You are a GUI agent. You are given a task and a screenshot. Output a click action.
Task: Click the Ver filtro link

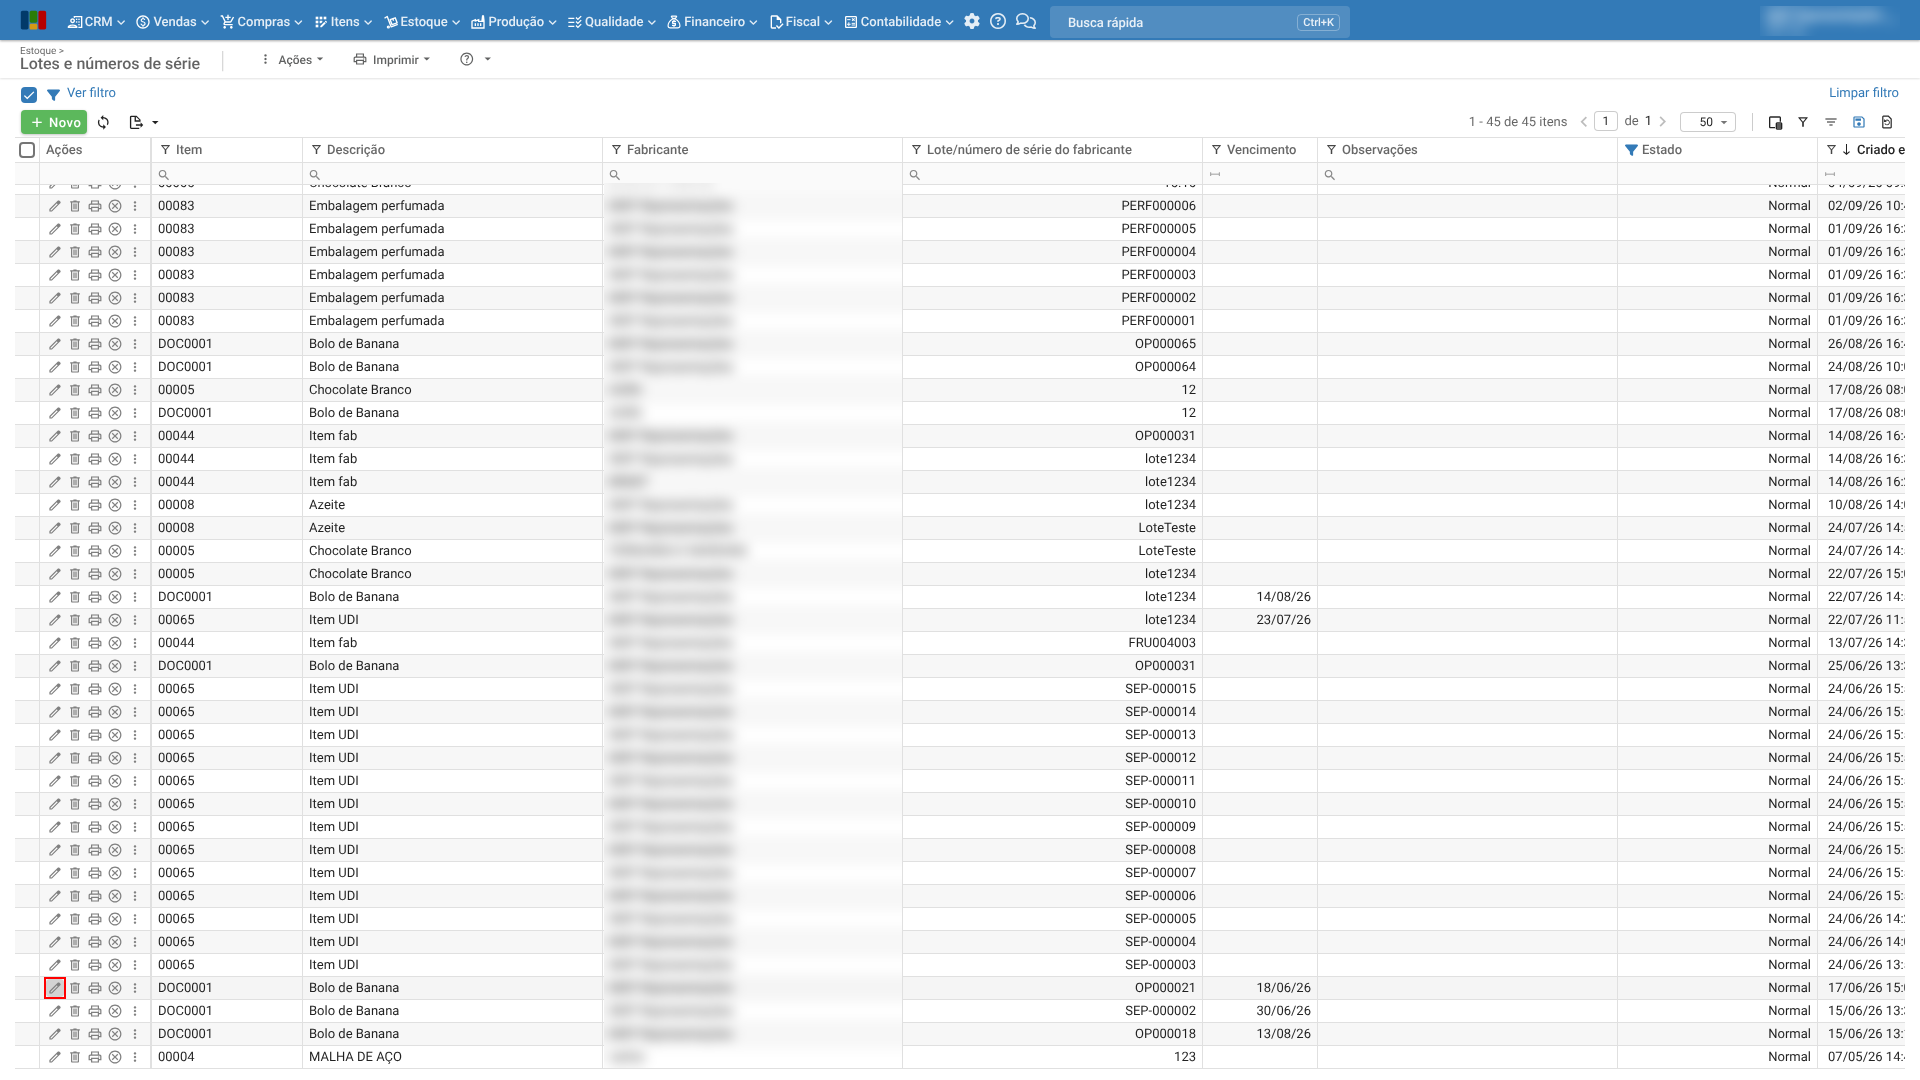(91, 93)
